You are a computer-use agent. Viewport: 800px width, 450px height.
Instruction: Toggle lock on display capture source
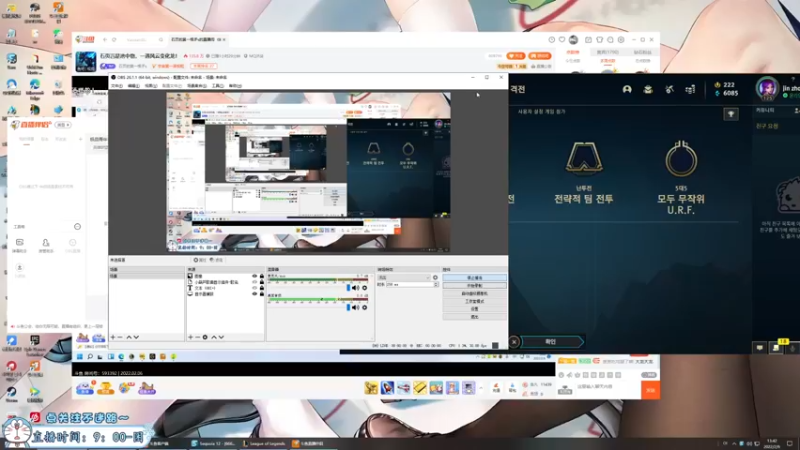[262, 294]
